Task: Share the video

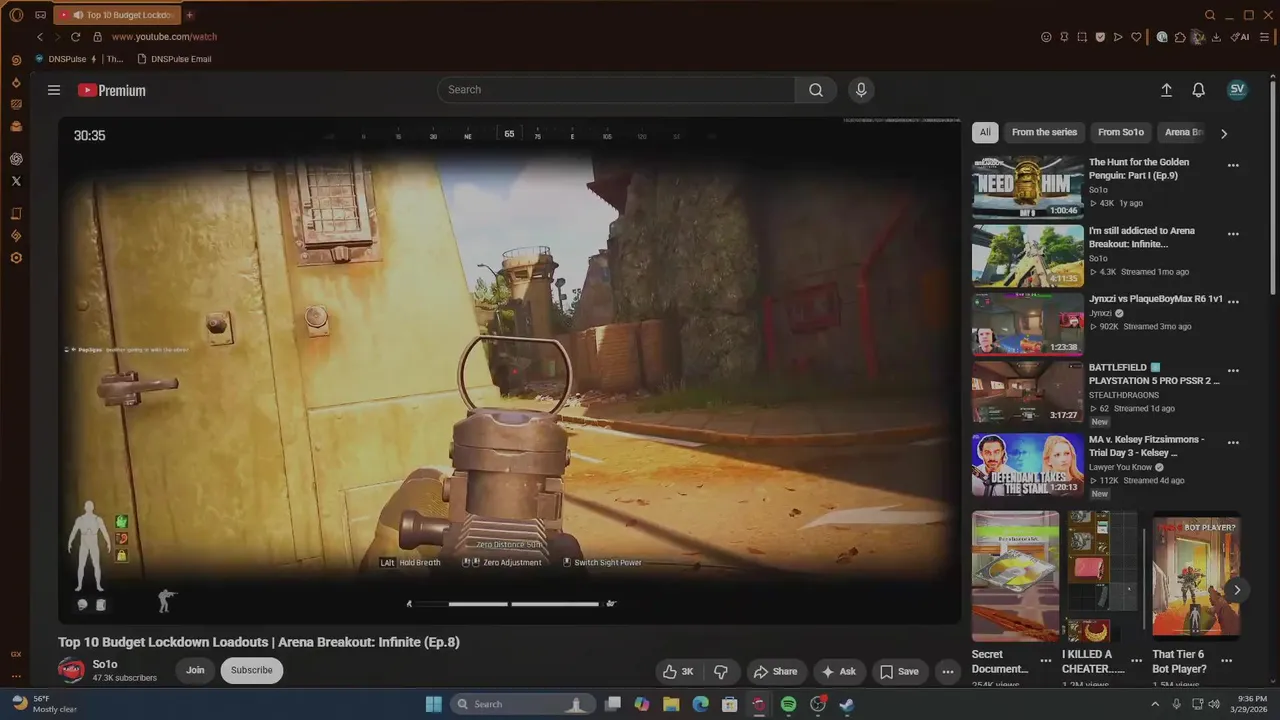Action: pos(776,671)
